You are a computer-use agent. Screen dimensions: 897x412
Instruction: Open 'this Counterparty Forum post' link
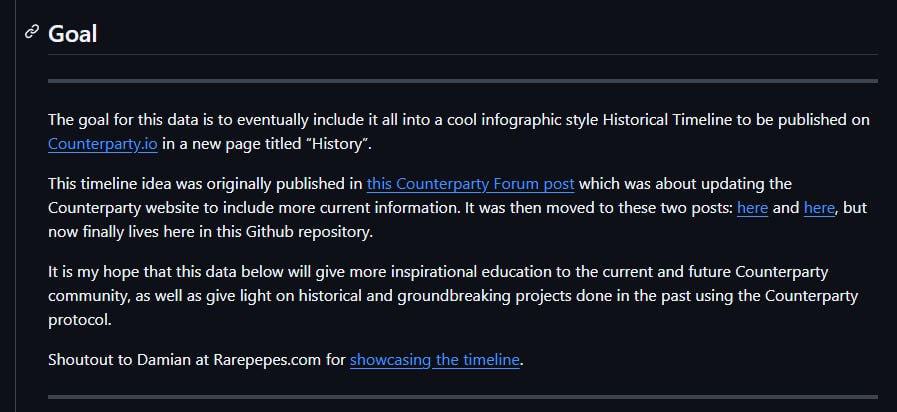point(470,184)
